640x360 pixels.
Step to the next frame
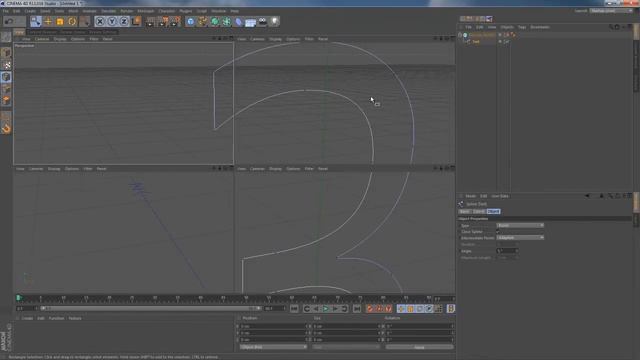335,309
